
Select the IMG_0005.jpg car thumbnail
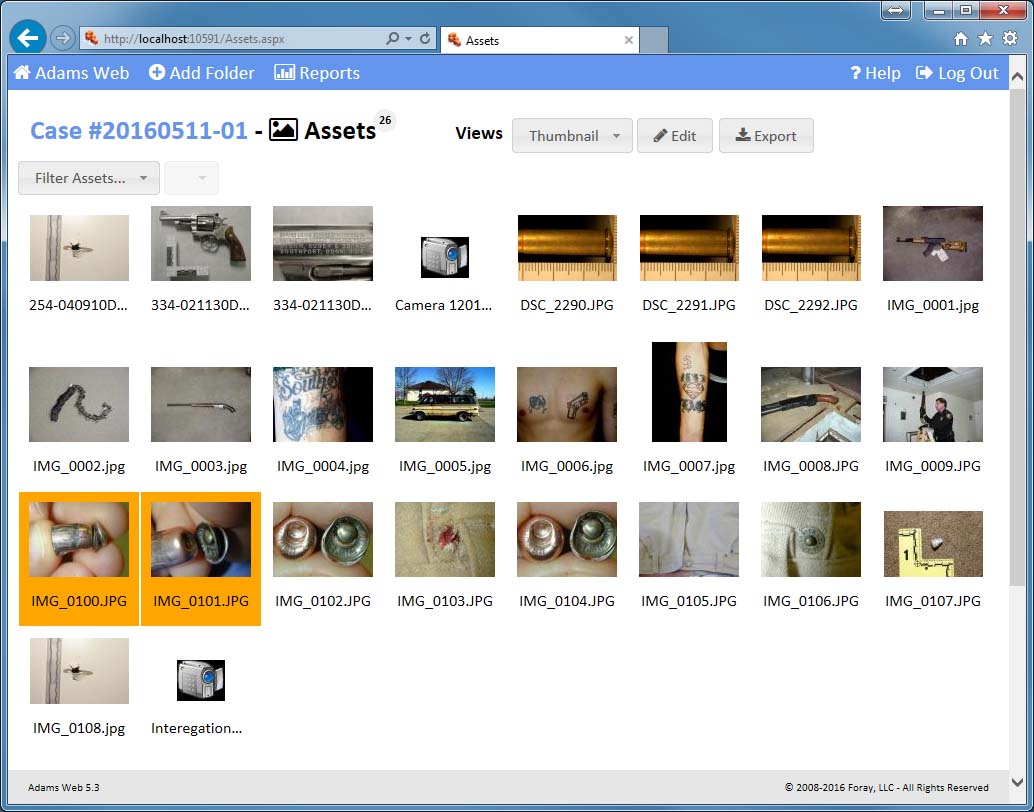[445, 404]
